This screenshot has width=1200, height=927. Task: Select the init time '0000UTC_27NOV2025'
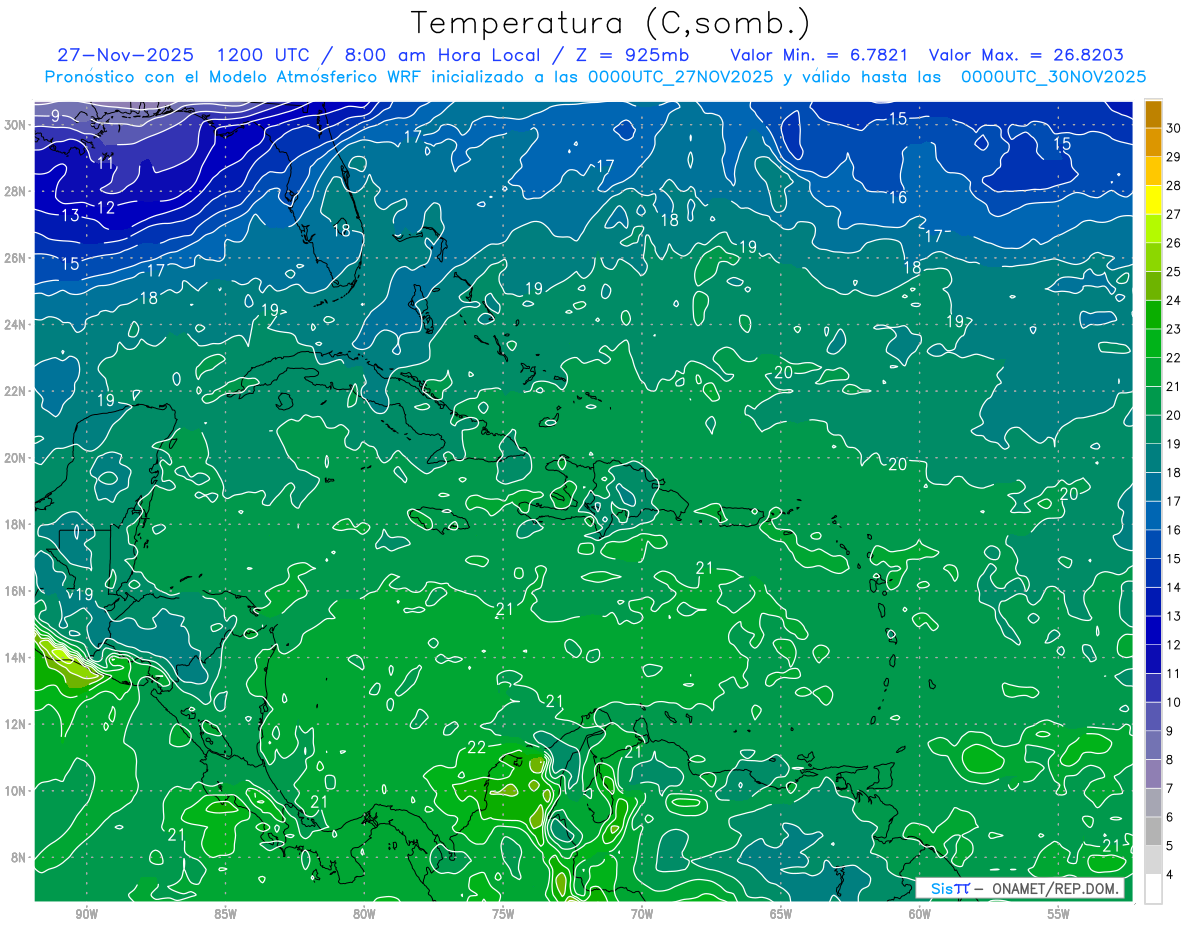coord(680,77)
